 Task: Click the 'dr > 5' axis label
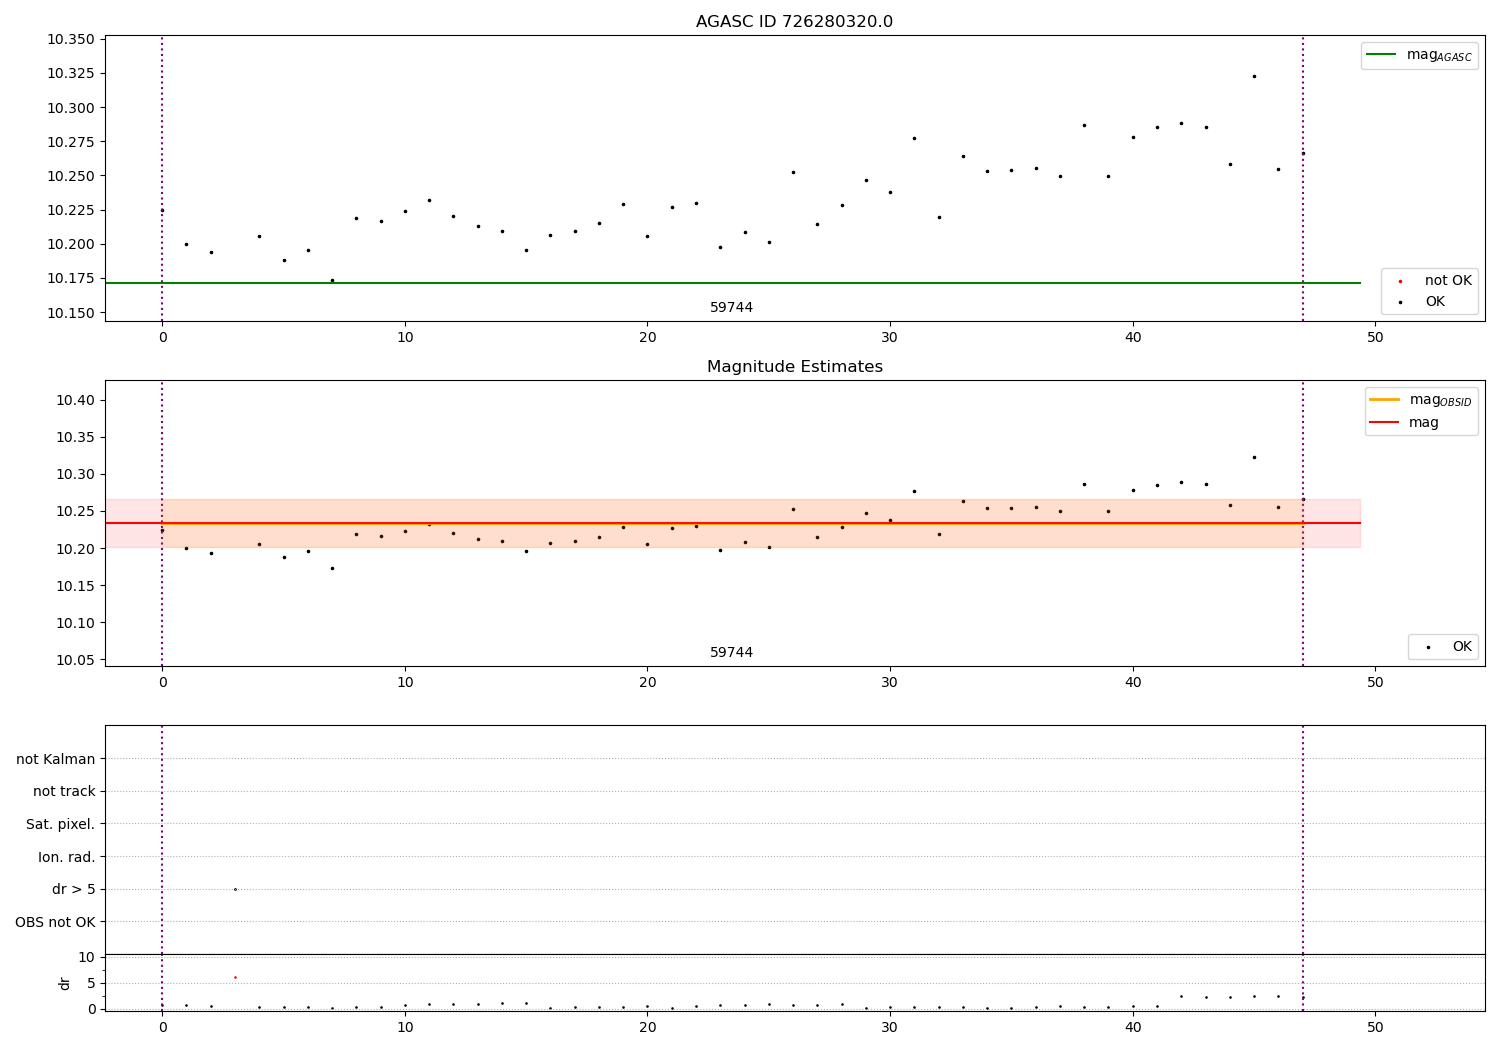click(73, 889)
